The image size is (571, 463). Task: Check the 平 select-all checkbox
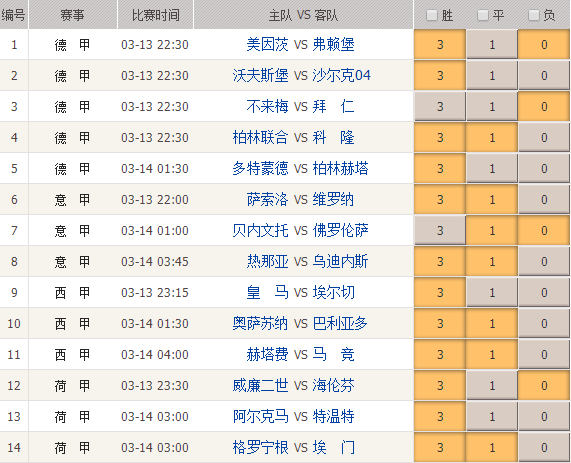click(483, 16)
